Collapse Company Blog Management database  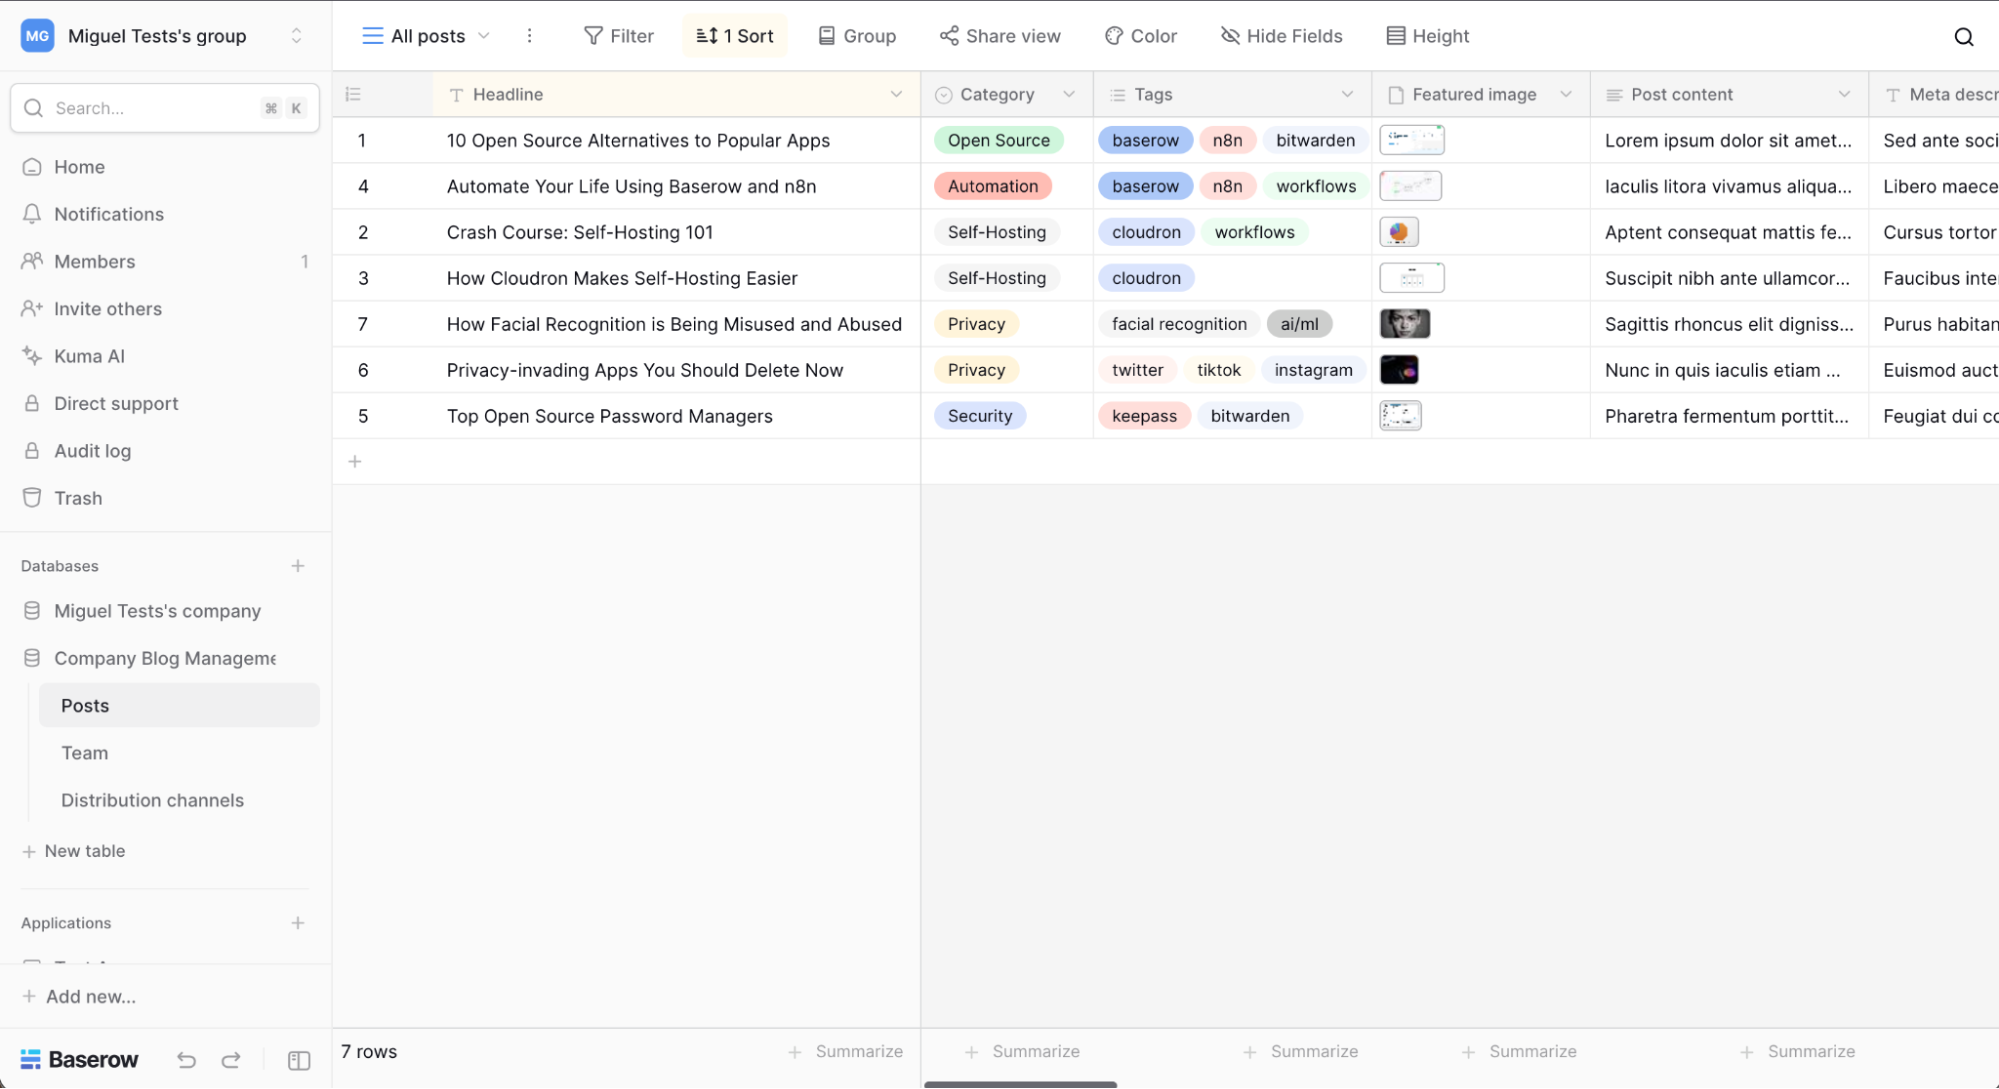165,658
